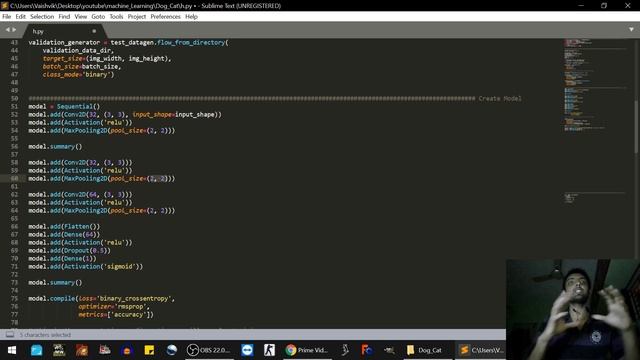Click 'binary_crossentropy' on line 75
This screenshot has height=360, width=640.
[134, 299]
